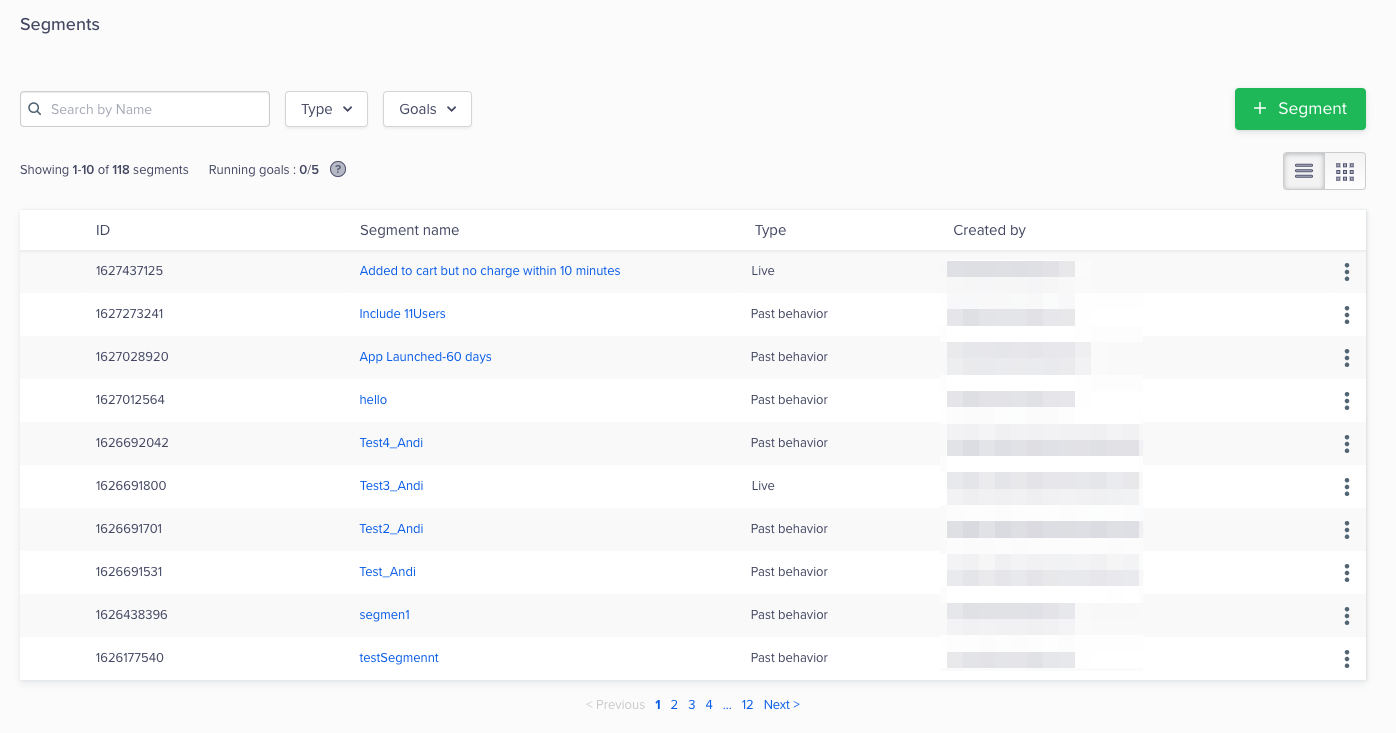The width and height of the screenshot is (1396, 733).
Task: Open the testSegmennt segment link
Action: (399, 658)
